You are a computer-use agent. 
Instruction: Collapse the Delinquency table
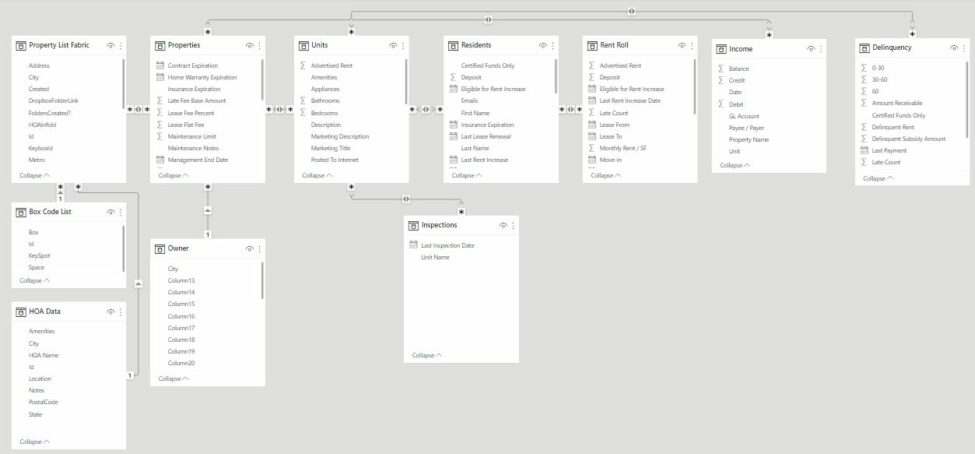(877, 178)
